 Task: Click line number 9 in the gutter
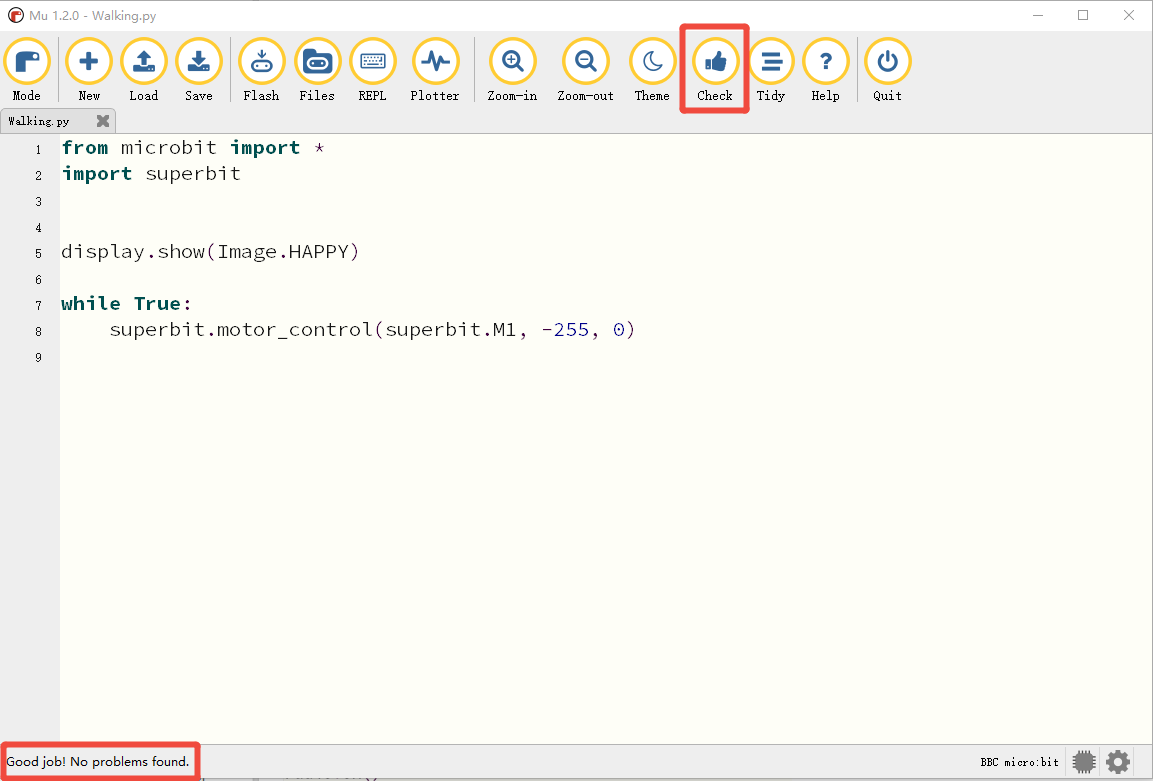[x=38, y=357]
